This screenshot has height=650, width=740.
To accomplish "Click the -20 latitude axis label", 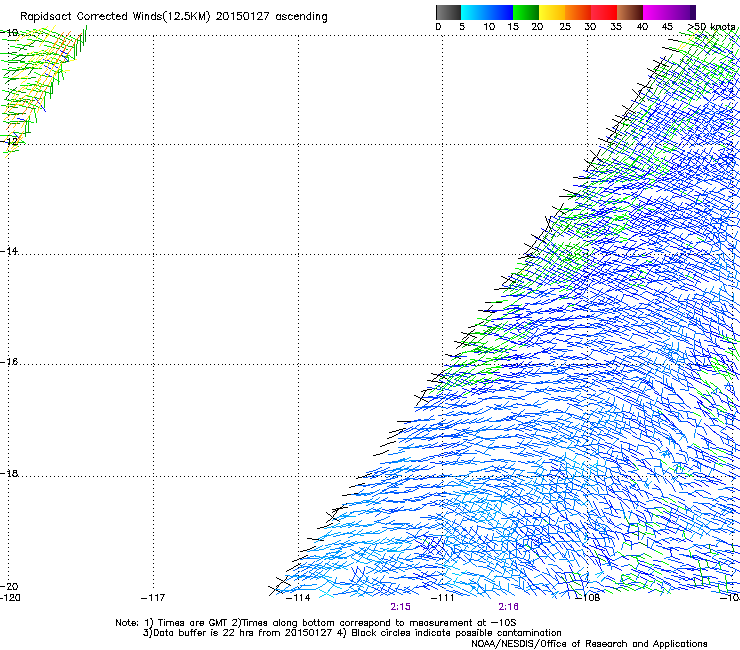I will pyautogui.click(x=9, y=586).
